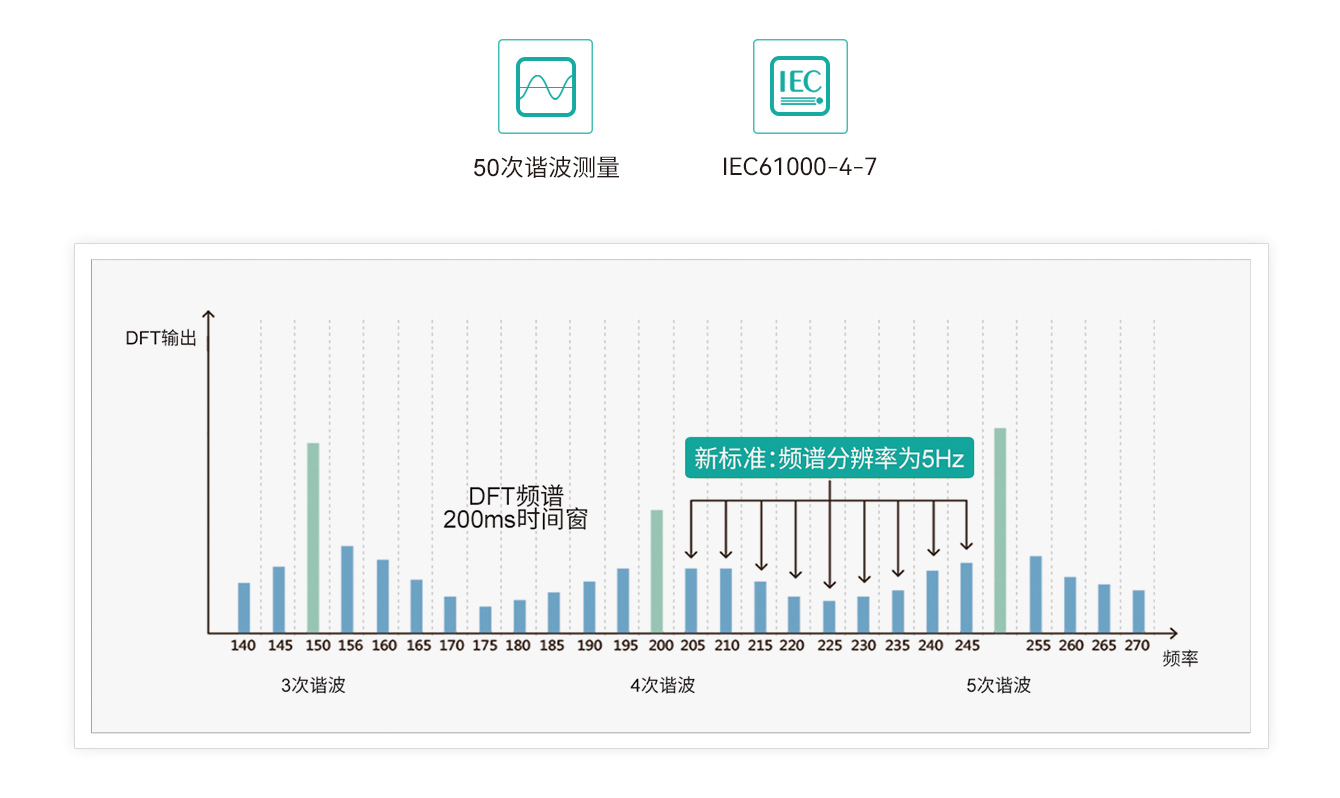Image resolution: width=1340 pixels, height=798 pixels.
Task: Click the sine waveform harmonic measurement icon
Action: click(x=545, y=86)
